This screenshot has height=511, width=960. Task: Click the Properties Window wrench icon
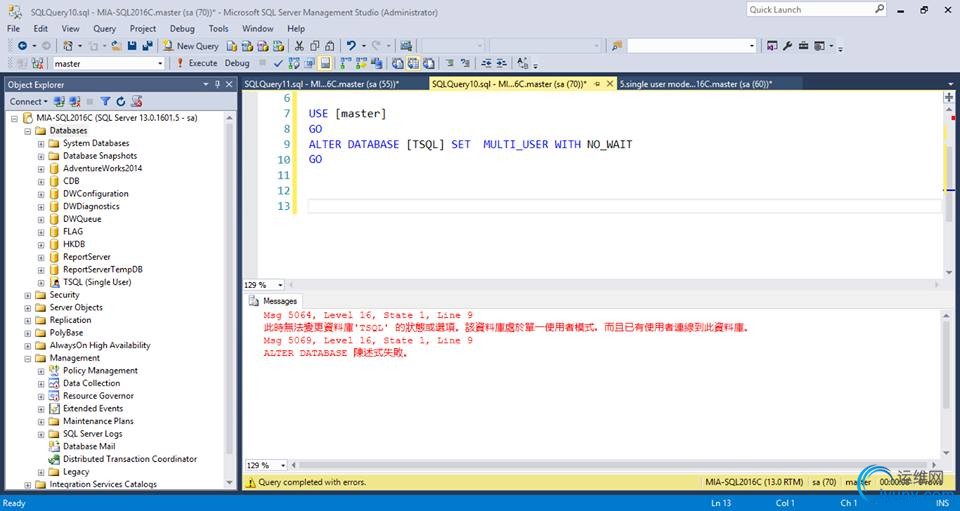tap(788, 46)
